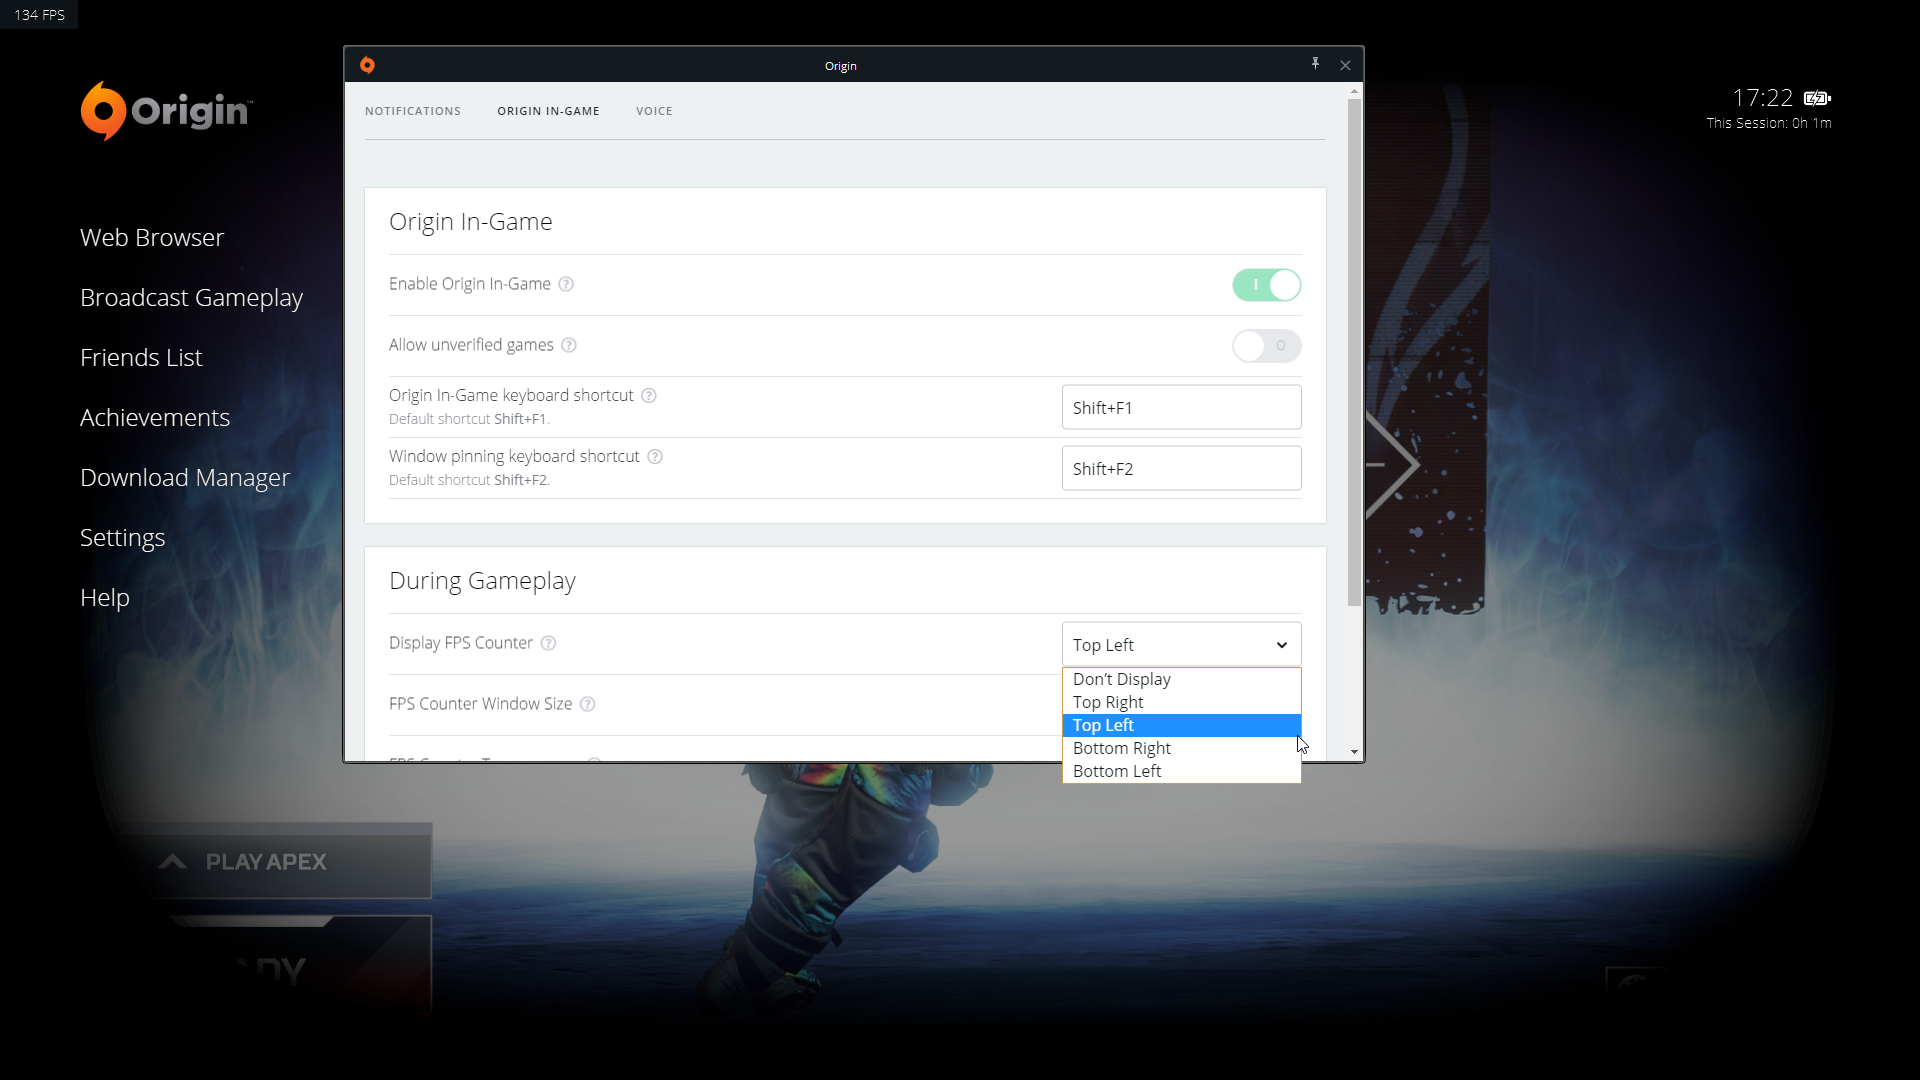The image size is (1920, 1080).
Task: Click the Broadcast Gameplay sidebar icon
Action: pos(191,297)
